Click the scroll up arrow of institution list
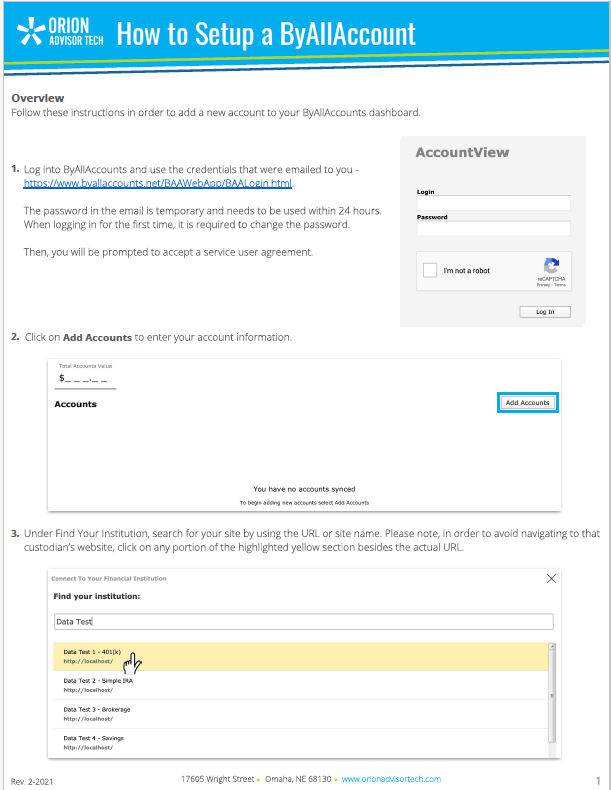Image resolution: width=611 pixels, height=790 pixels. tap(552, 646)
